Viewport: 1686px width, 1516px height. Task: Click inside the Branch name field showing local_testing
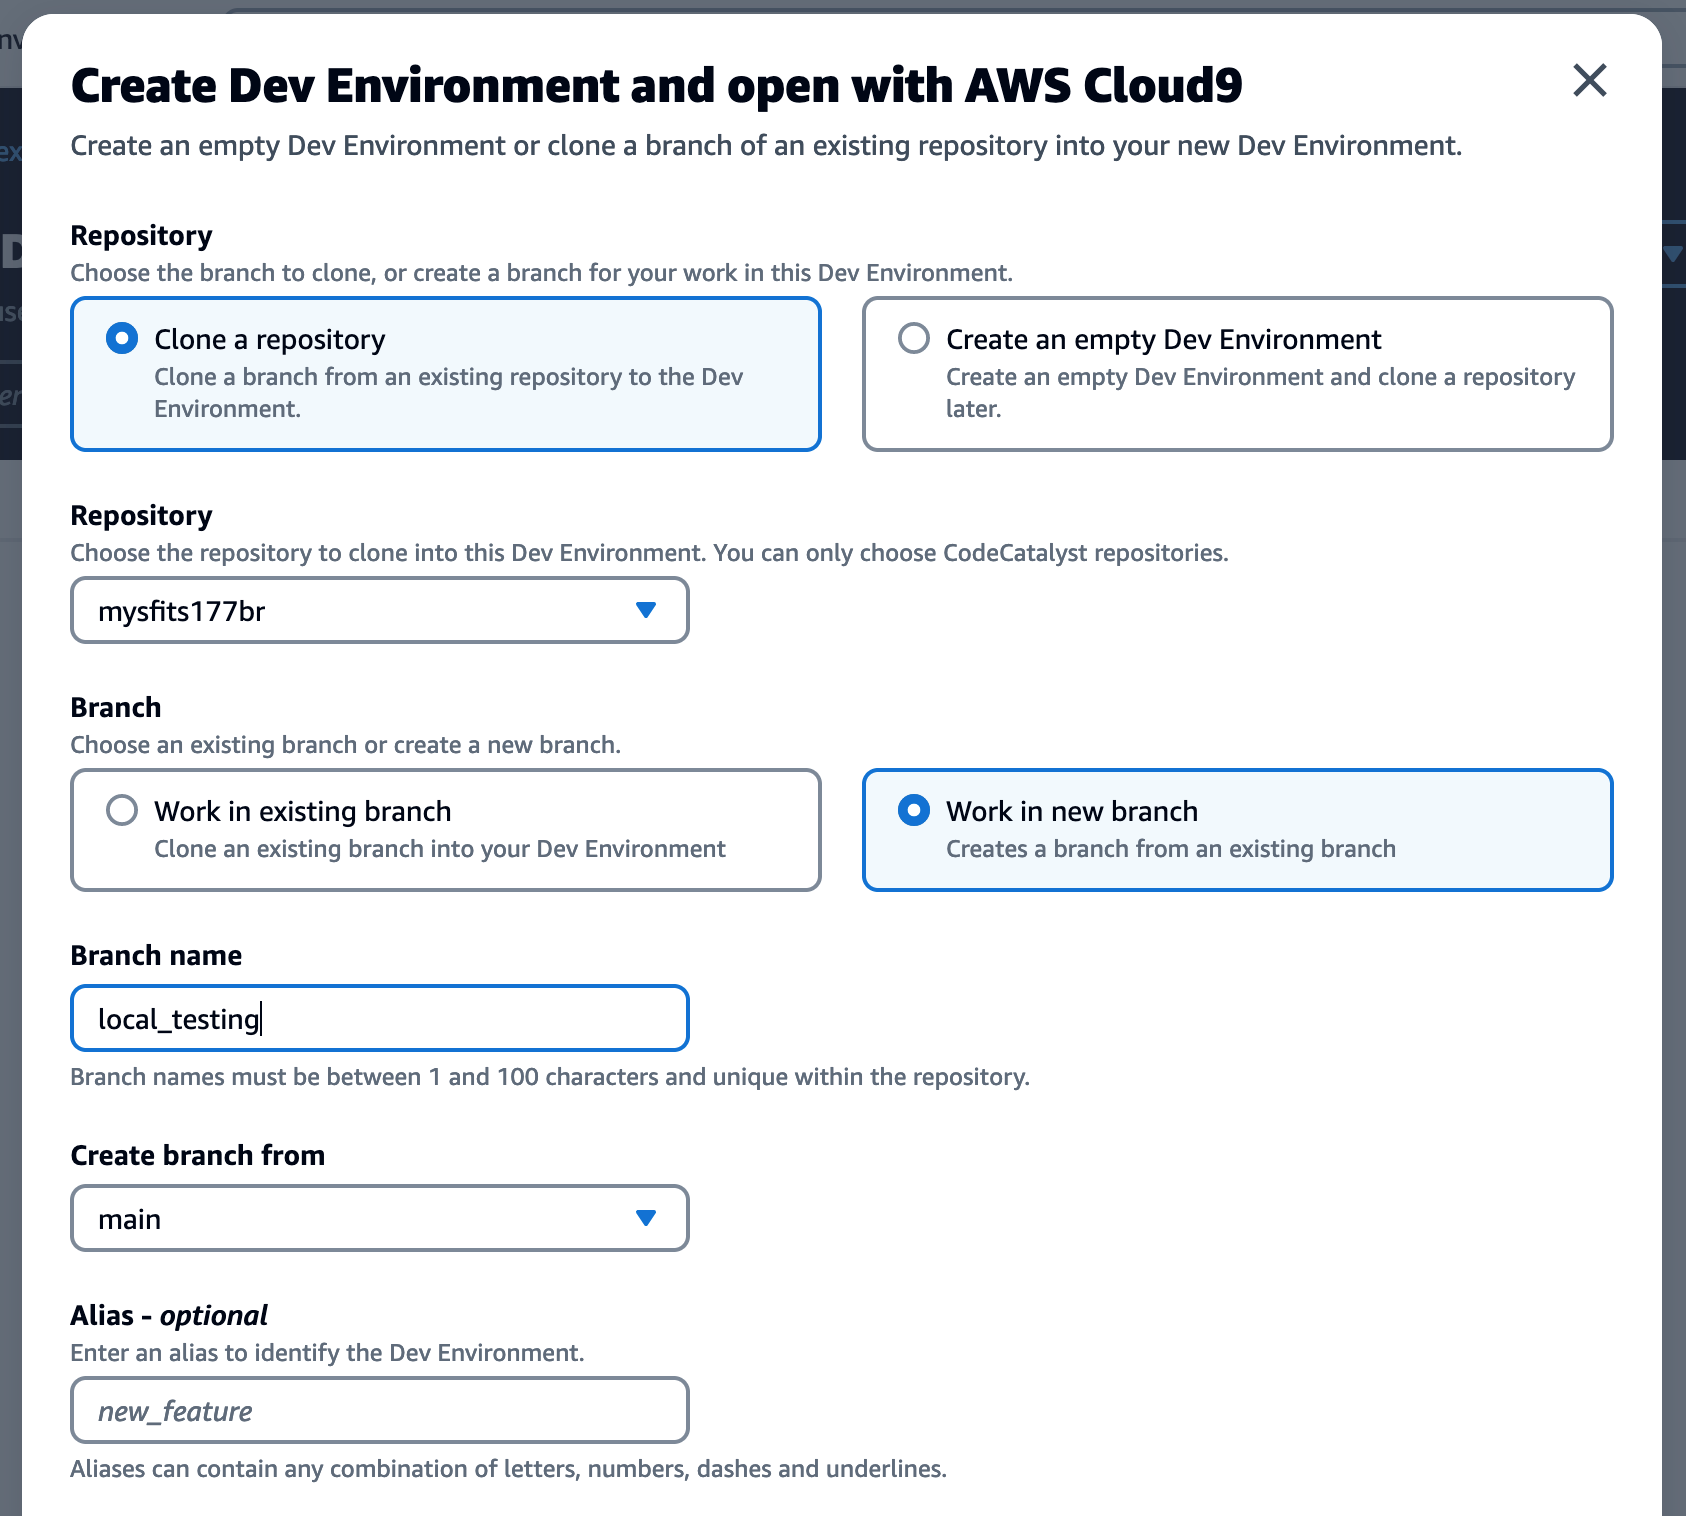point(379,1018)
